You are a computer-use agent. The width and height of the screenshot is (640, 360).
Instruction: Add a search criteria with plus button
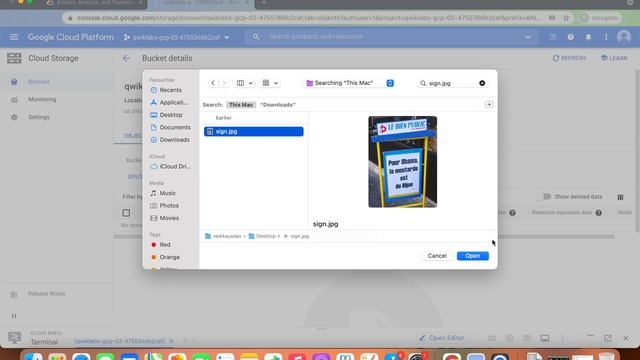point(489,104)
